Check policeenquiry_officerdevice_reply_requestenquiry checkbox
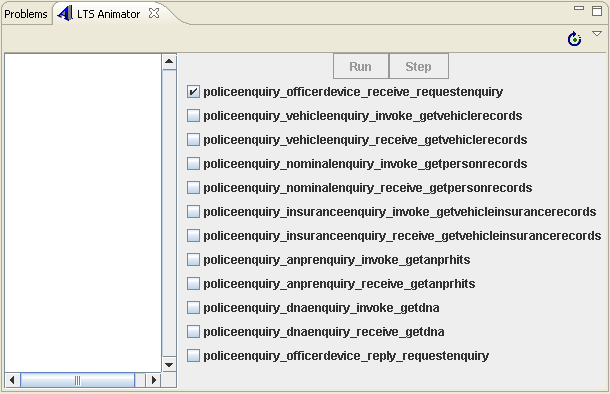 (x=193, y=355)
